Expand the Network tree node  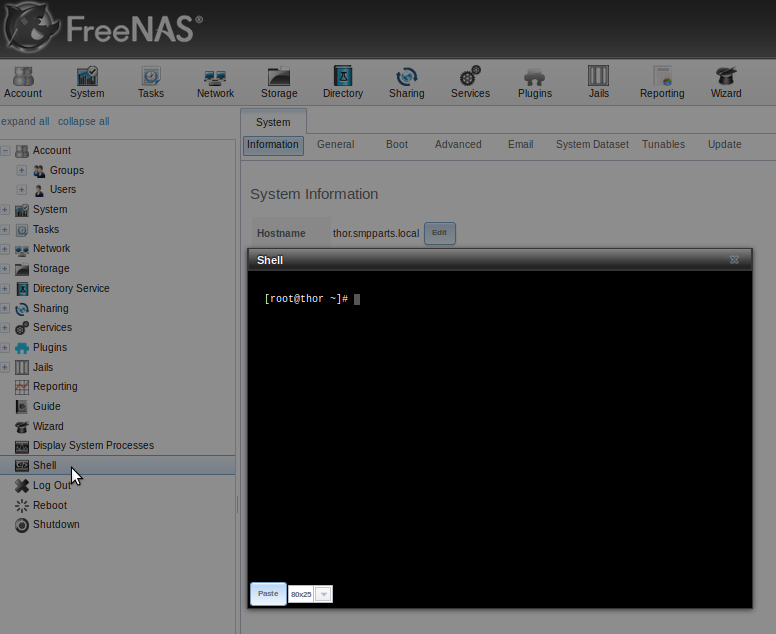(x=5, y=249)
